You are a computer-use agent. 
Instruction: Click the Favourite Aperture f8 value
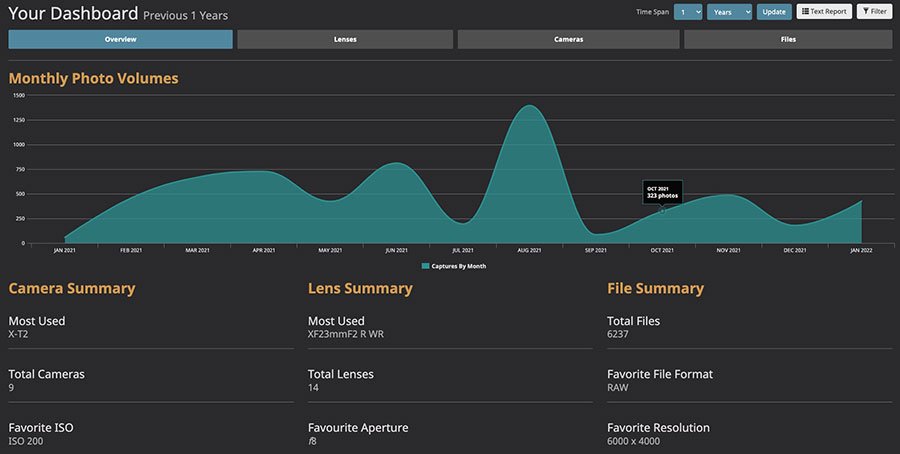tap(312, 441)
